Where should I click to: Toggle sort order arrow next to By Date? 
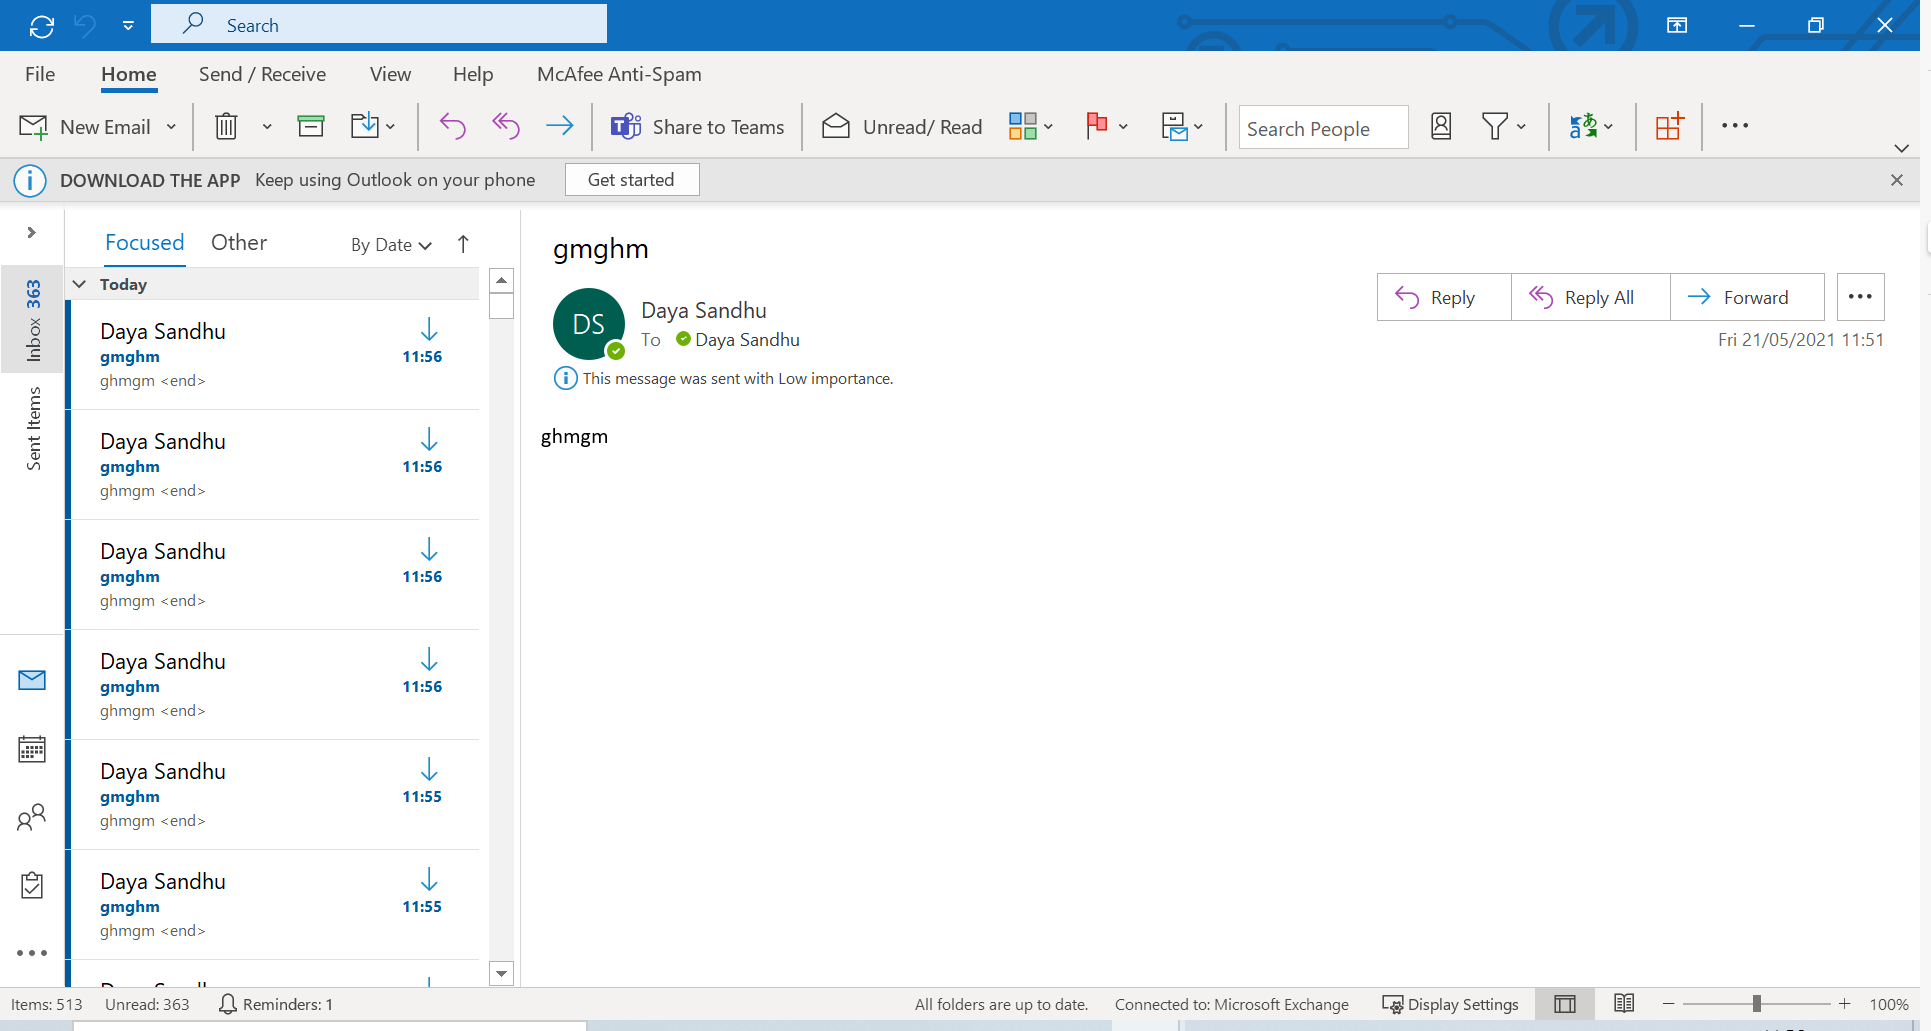pyautogui.click(x=463, y=244)
